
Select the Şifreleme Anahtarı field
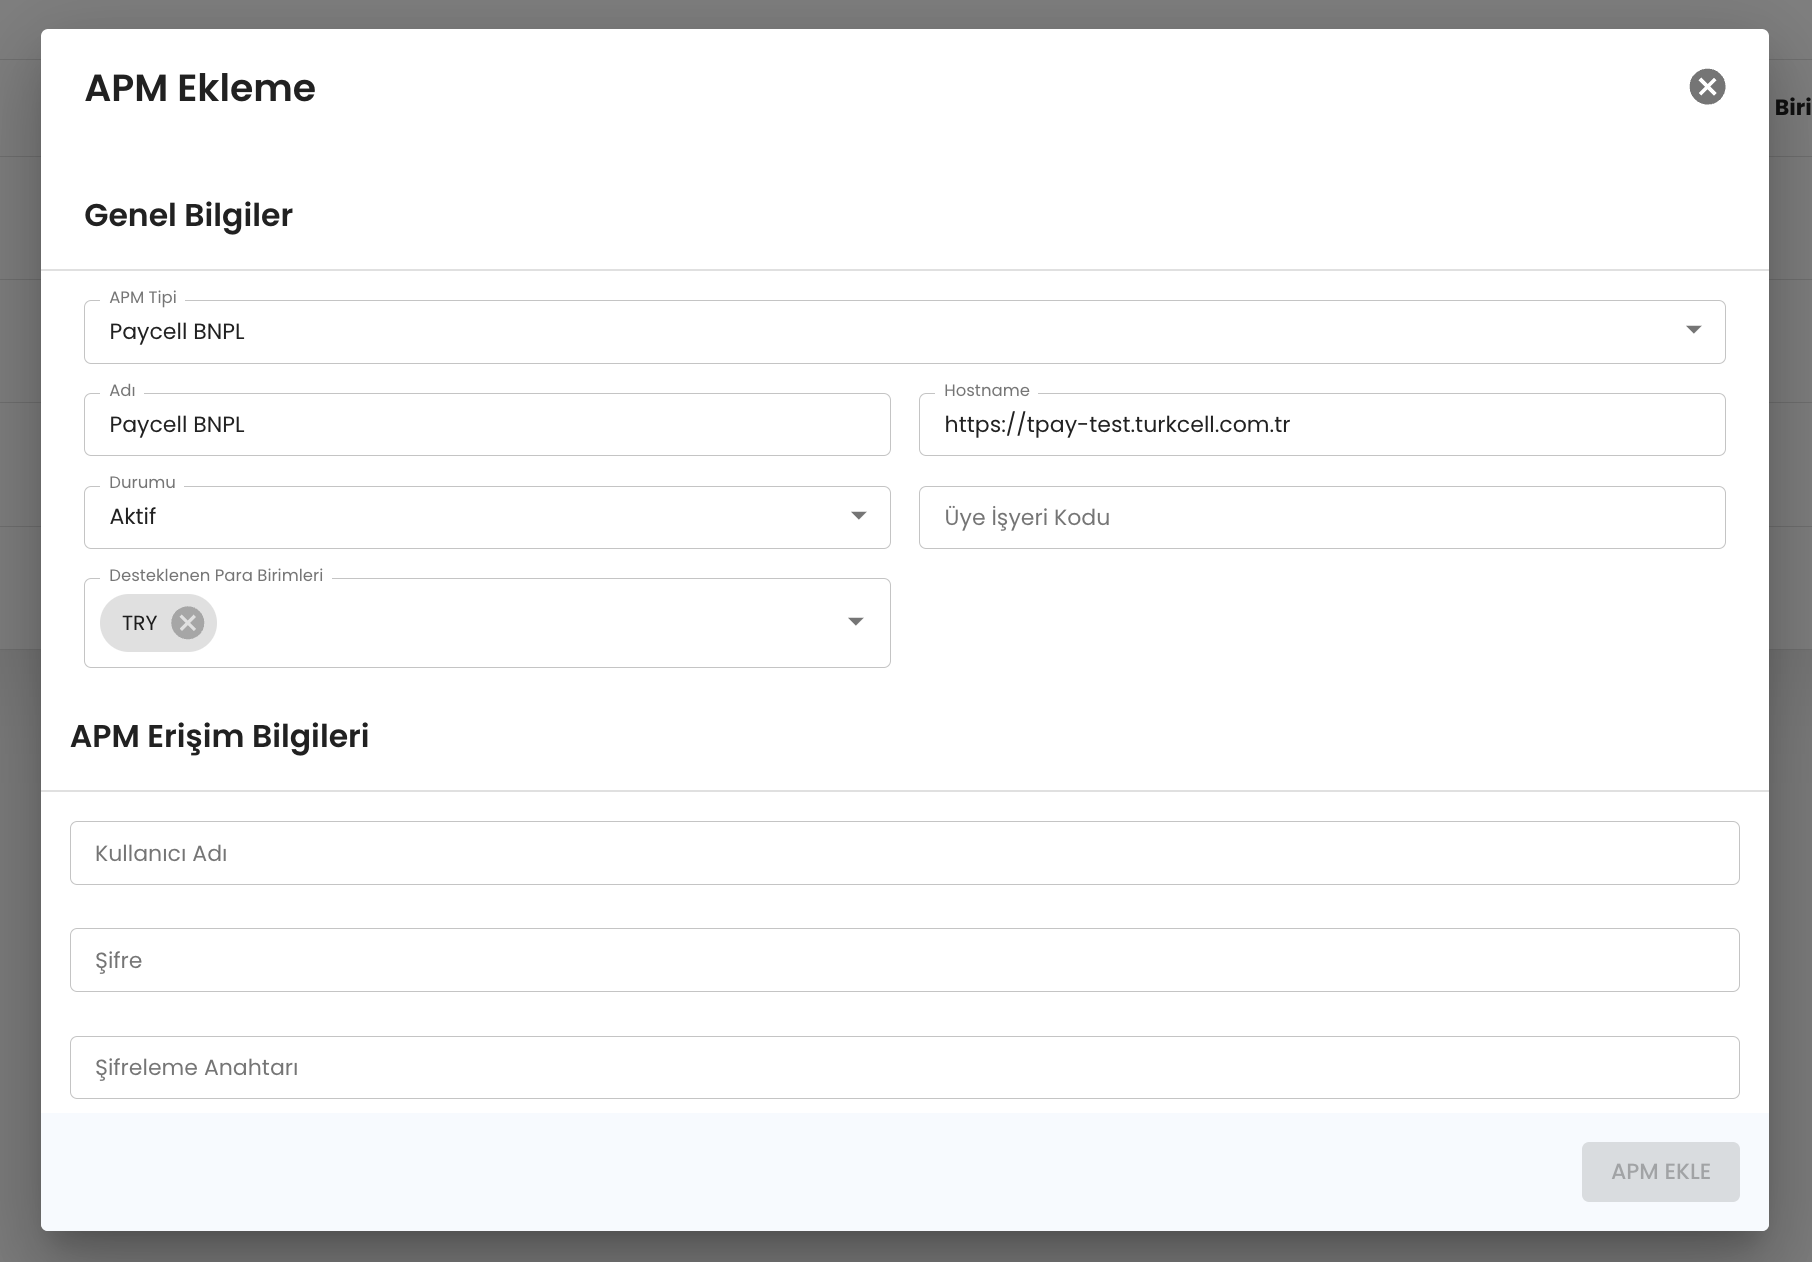click(x=905, y=1067)
